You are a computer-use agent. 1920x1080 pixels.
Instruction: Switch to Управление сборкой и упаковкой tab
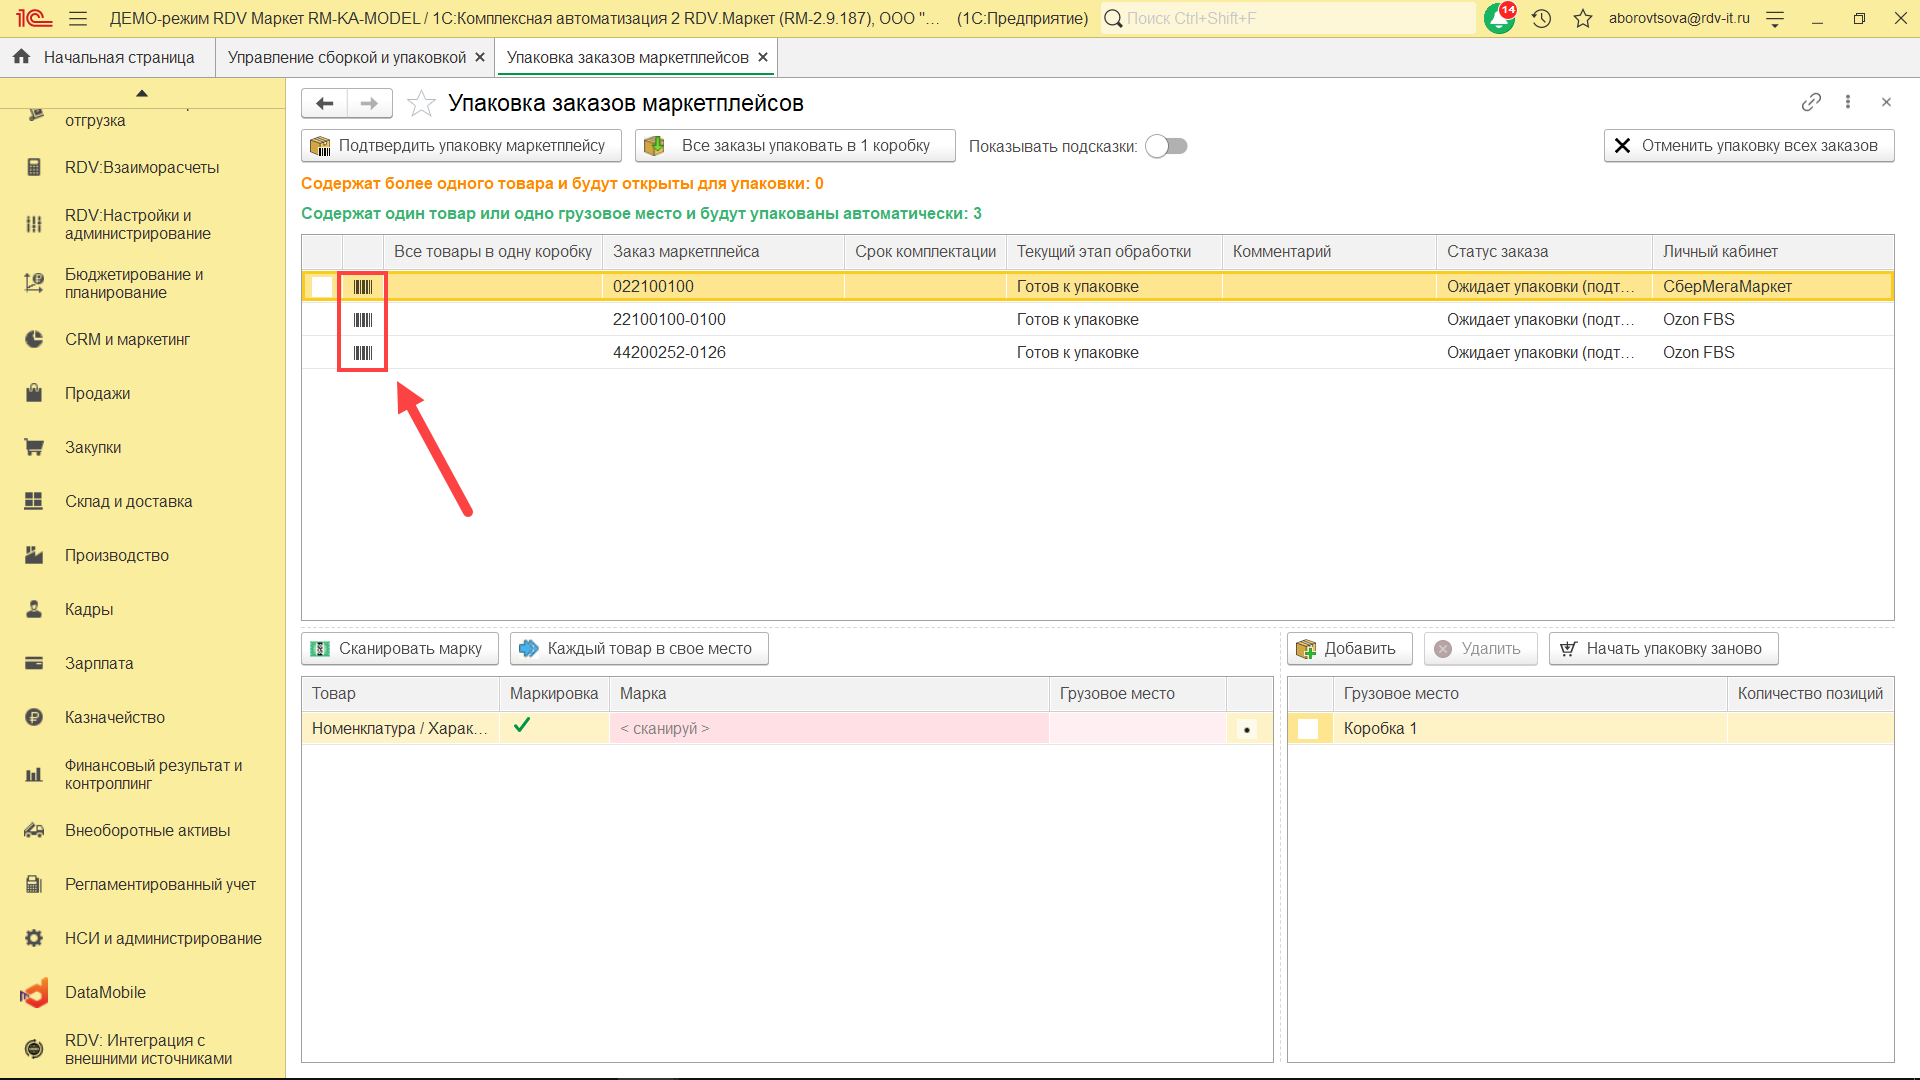(346, 57)
